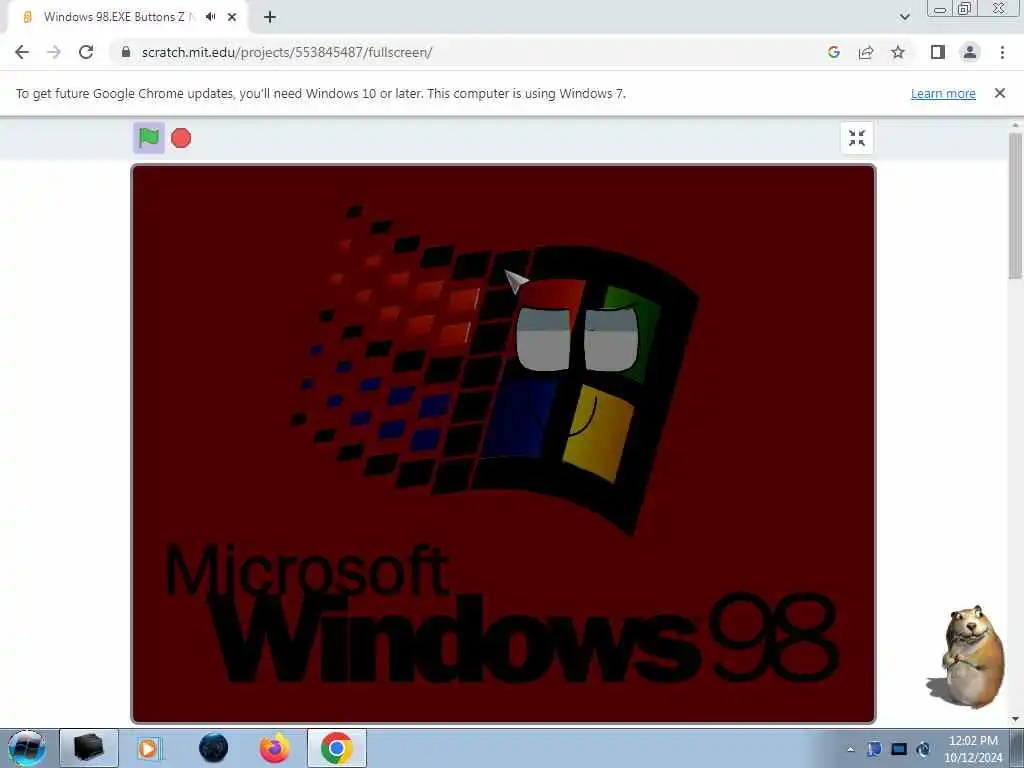Open the dark globe app in taskbar
1024x768 pixels.
214,748
